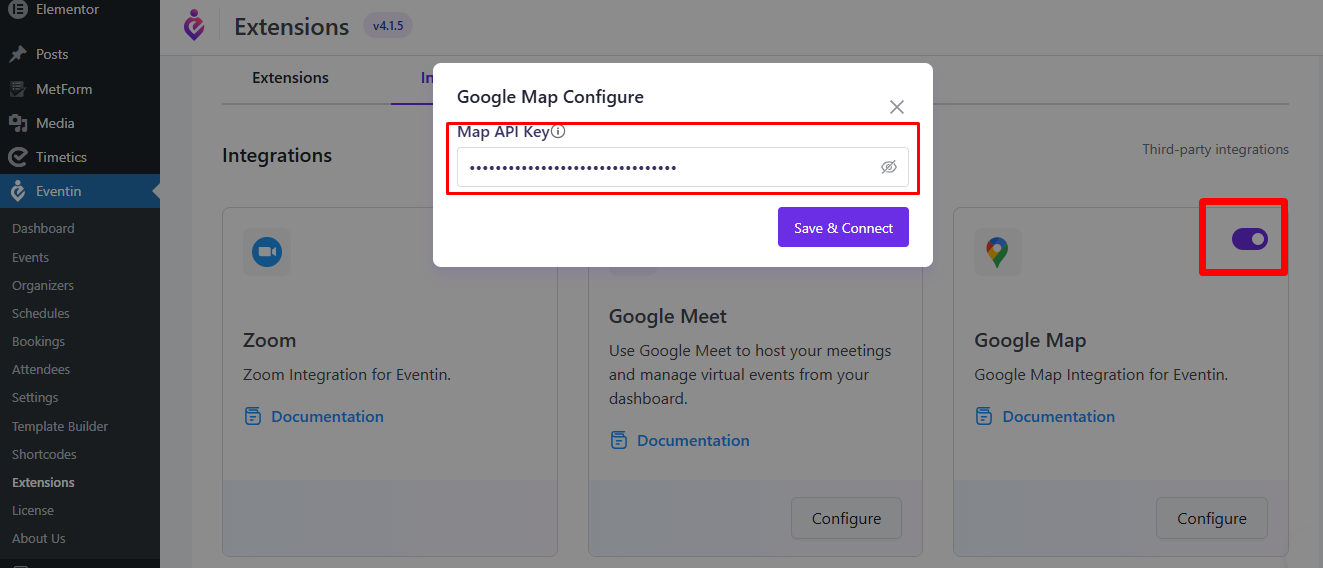Click the Zoom camera icon

coord(267,252)
